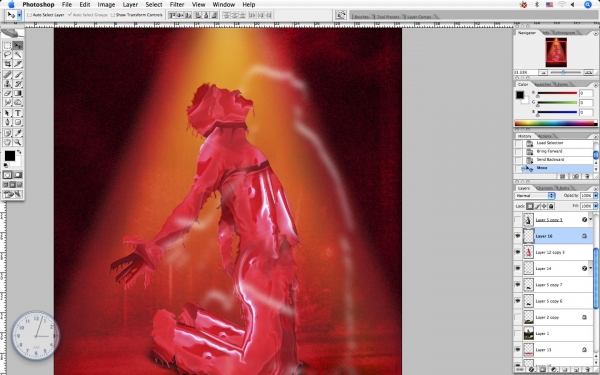Select the Rectangular Marquee tool

(x=7, y=46)
